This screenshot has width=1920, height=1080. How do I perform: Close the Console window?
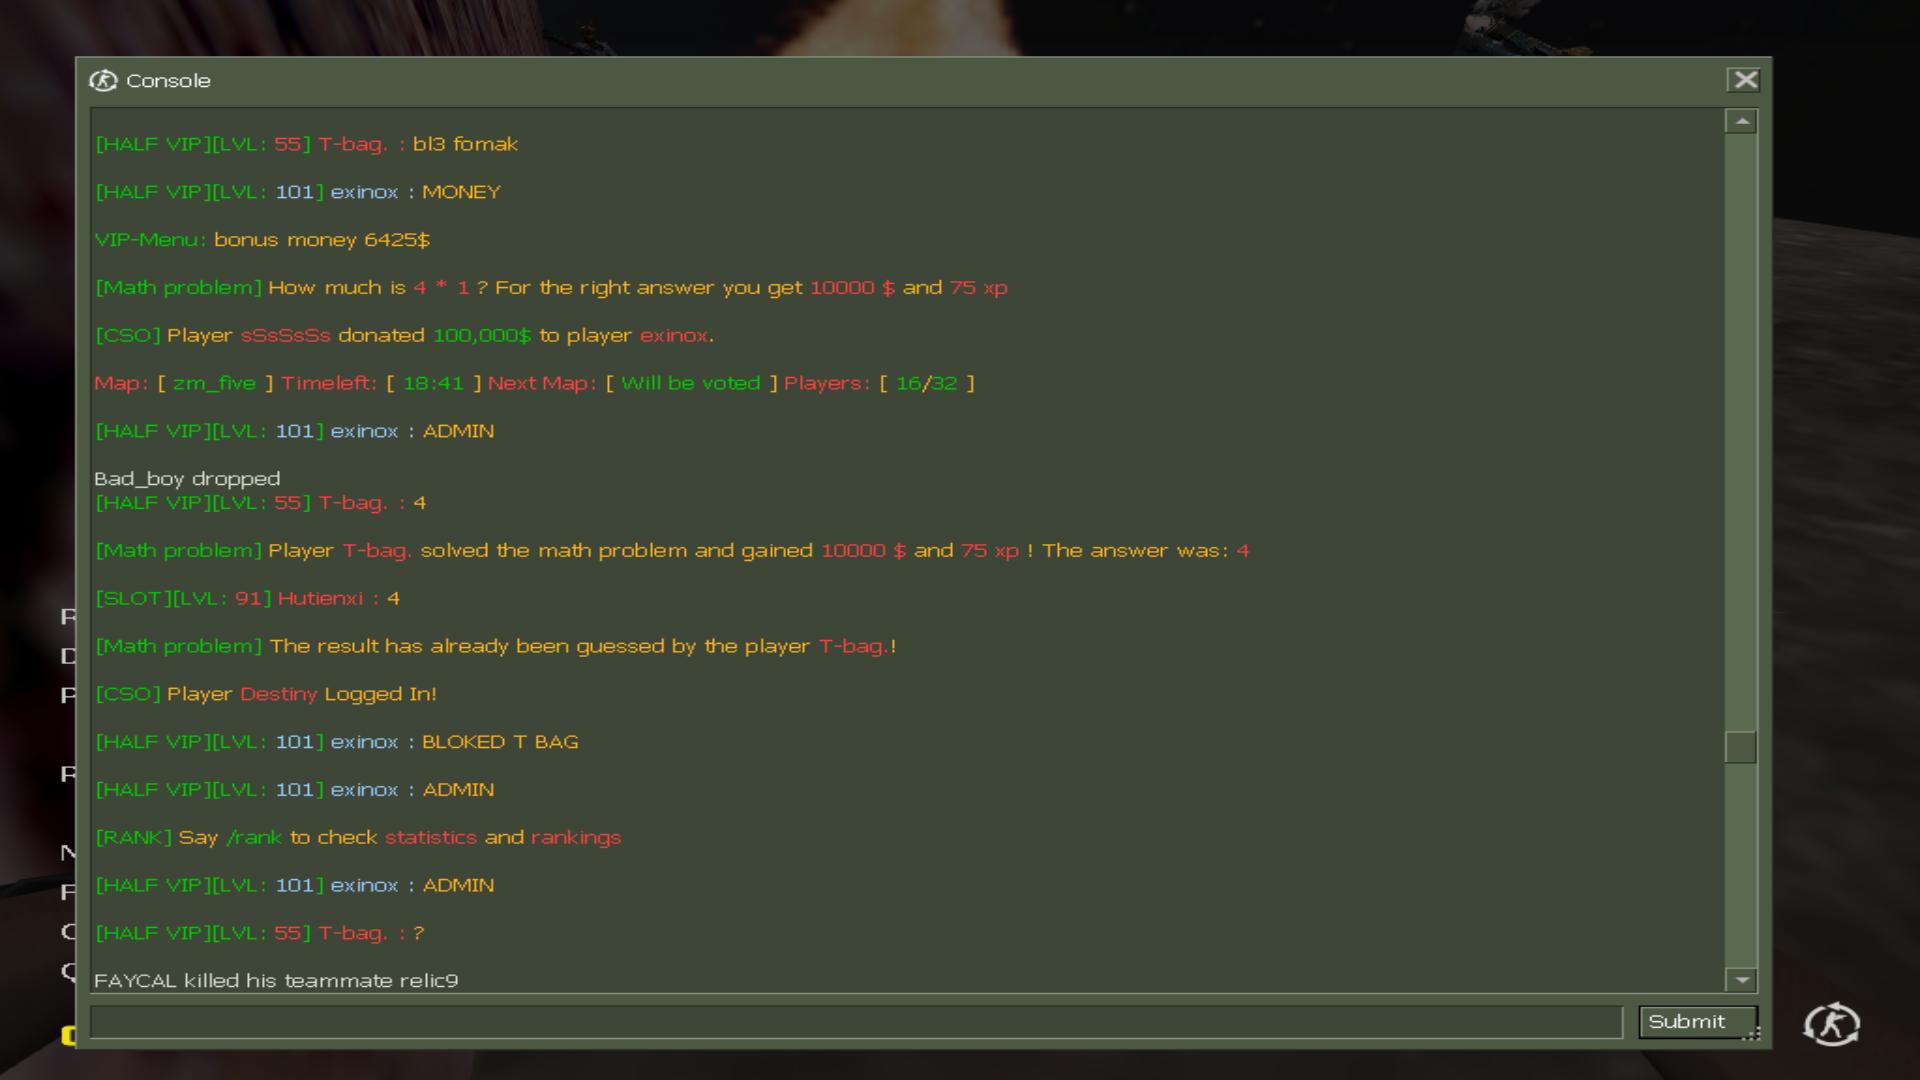point(1745,80)
